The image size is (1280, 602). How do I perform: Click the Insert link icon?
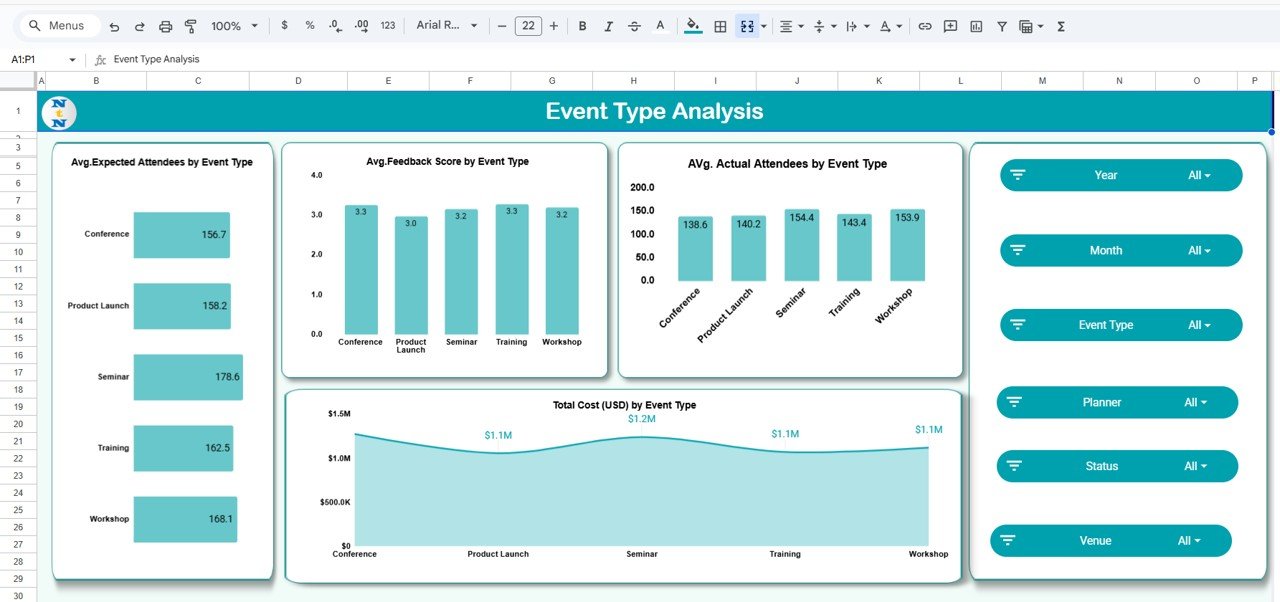tap(925, 26)
